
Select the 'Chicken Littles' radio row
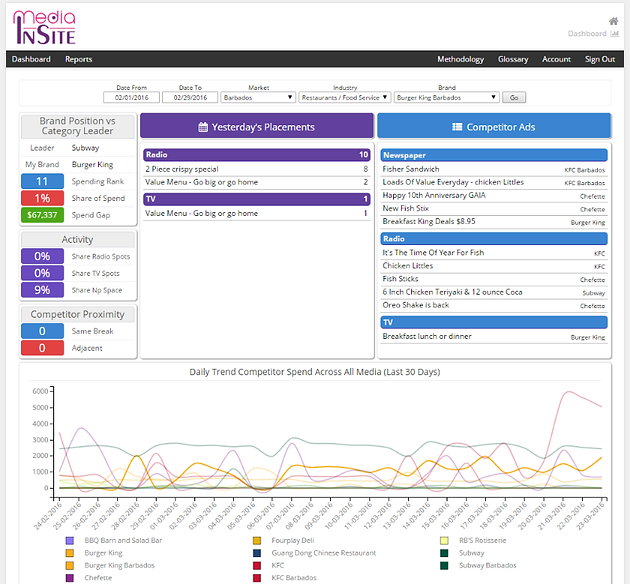(494, 266)
